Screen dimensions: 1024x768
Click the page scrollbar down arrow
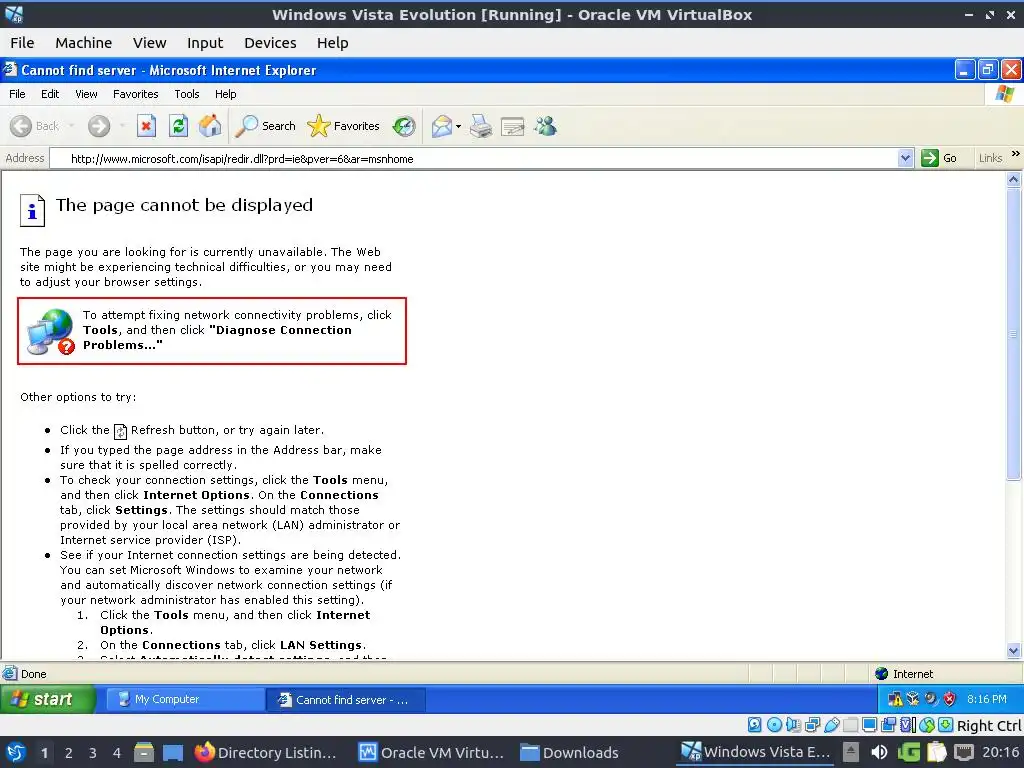pyautogui.click(x=1014, y=650)
